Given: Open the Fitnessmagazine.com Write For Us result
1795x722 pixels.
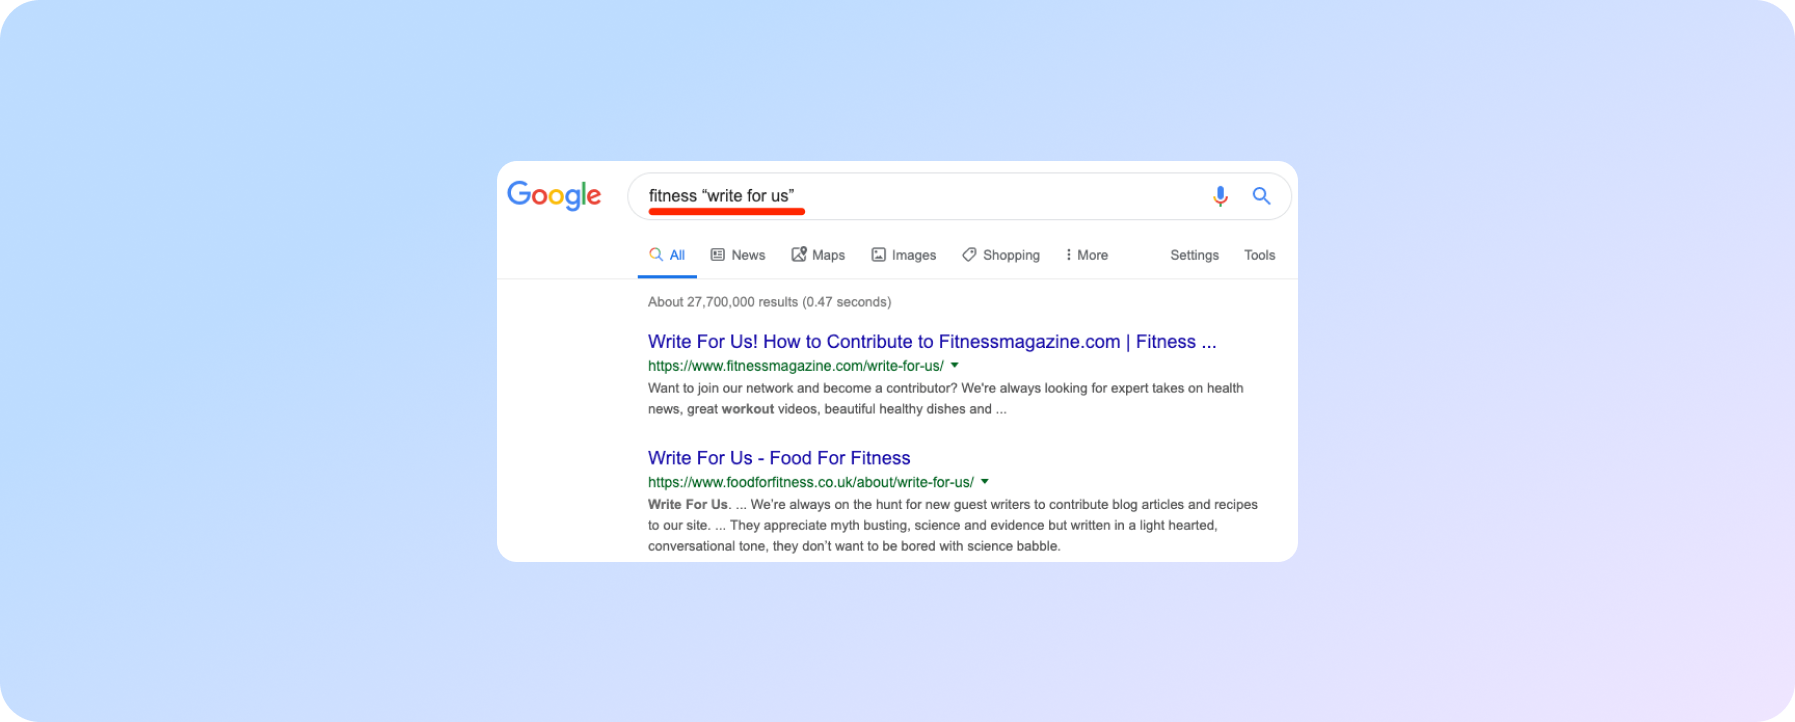Looking at the screenshot, I should [x=931, y=342].
